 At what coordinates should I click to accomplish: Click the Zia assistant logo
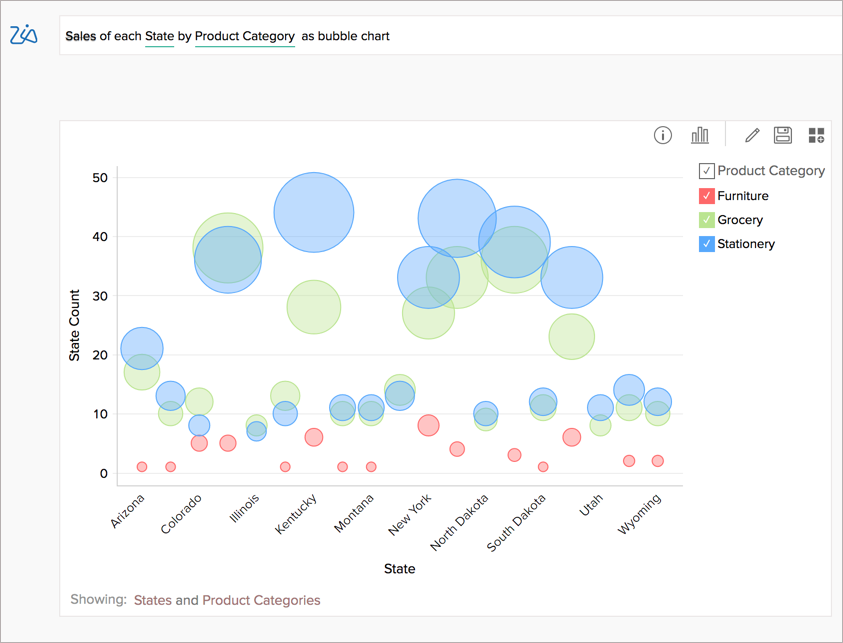coord(24,36)
